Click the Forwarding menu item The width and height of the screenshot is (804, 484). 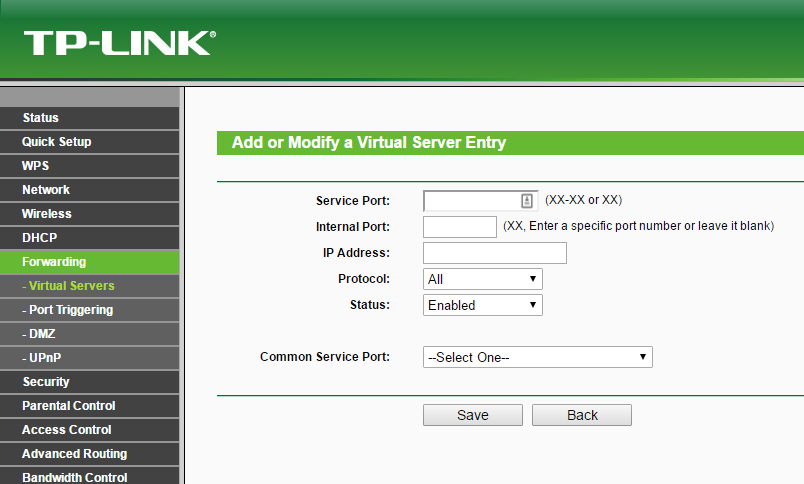tap(90, 262)
